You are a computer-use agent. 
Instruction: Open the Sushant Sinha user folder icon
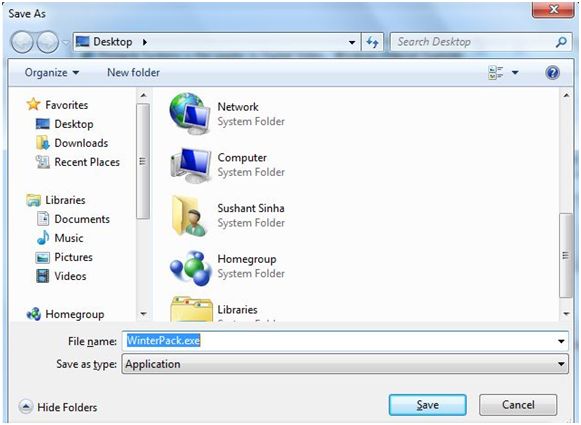(190, 216)
